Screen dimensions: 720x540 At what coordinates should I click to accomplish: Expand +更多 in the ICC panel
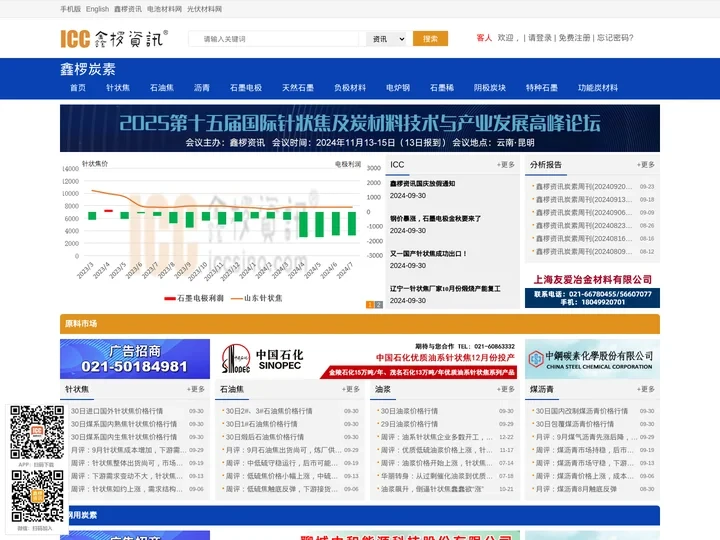(506, 164)
